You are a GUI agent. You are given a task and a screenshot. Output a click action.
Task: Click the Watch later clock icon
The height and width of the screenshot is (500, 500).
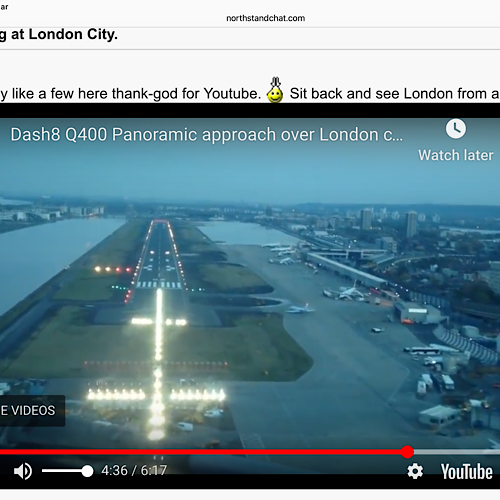pyautogui.click(x=456, y=129)
